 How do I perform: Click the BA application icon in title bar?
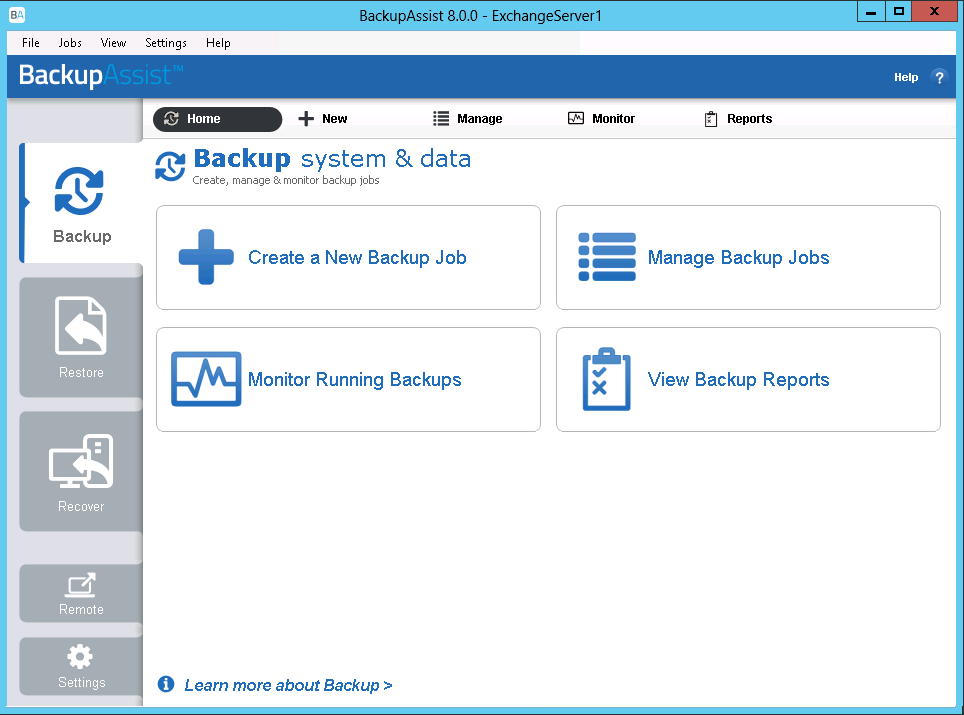coord(17,15)
